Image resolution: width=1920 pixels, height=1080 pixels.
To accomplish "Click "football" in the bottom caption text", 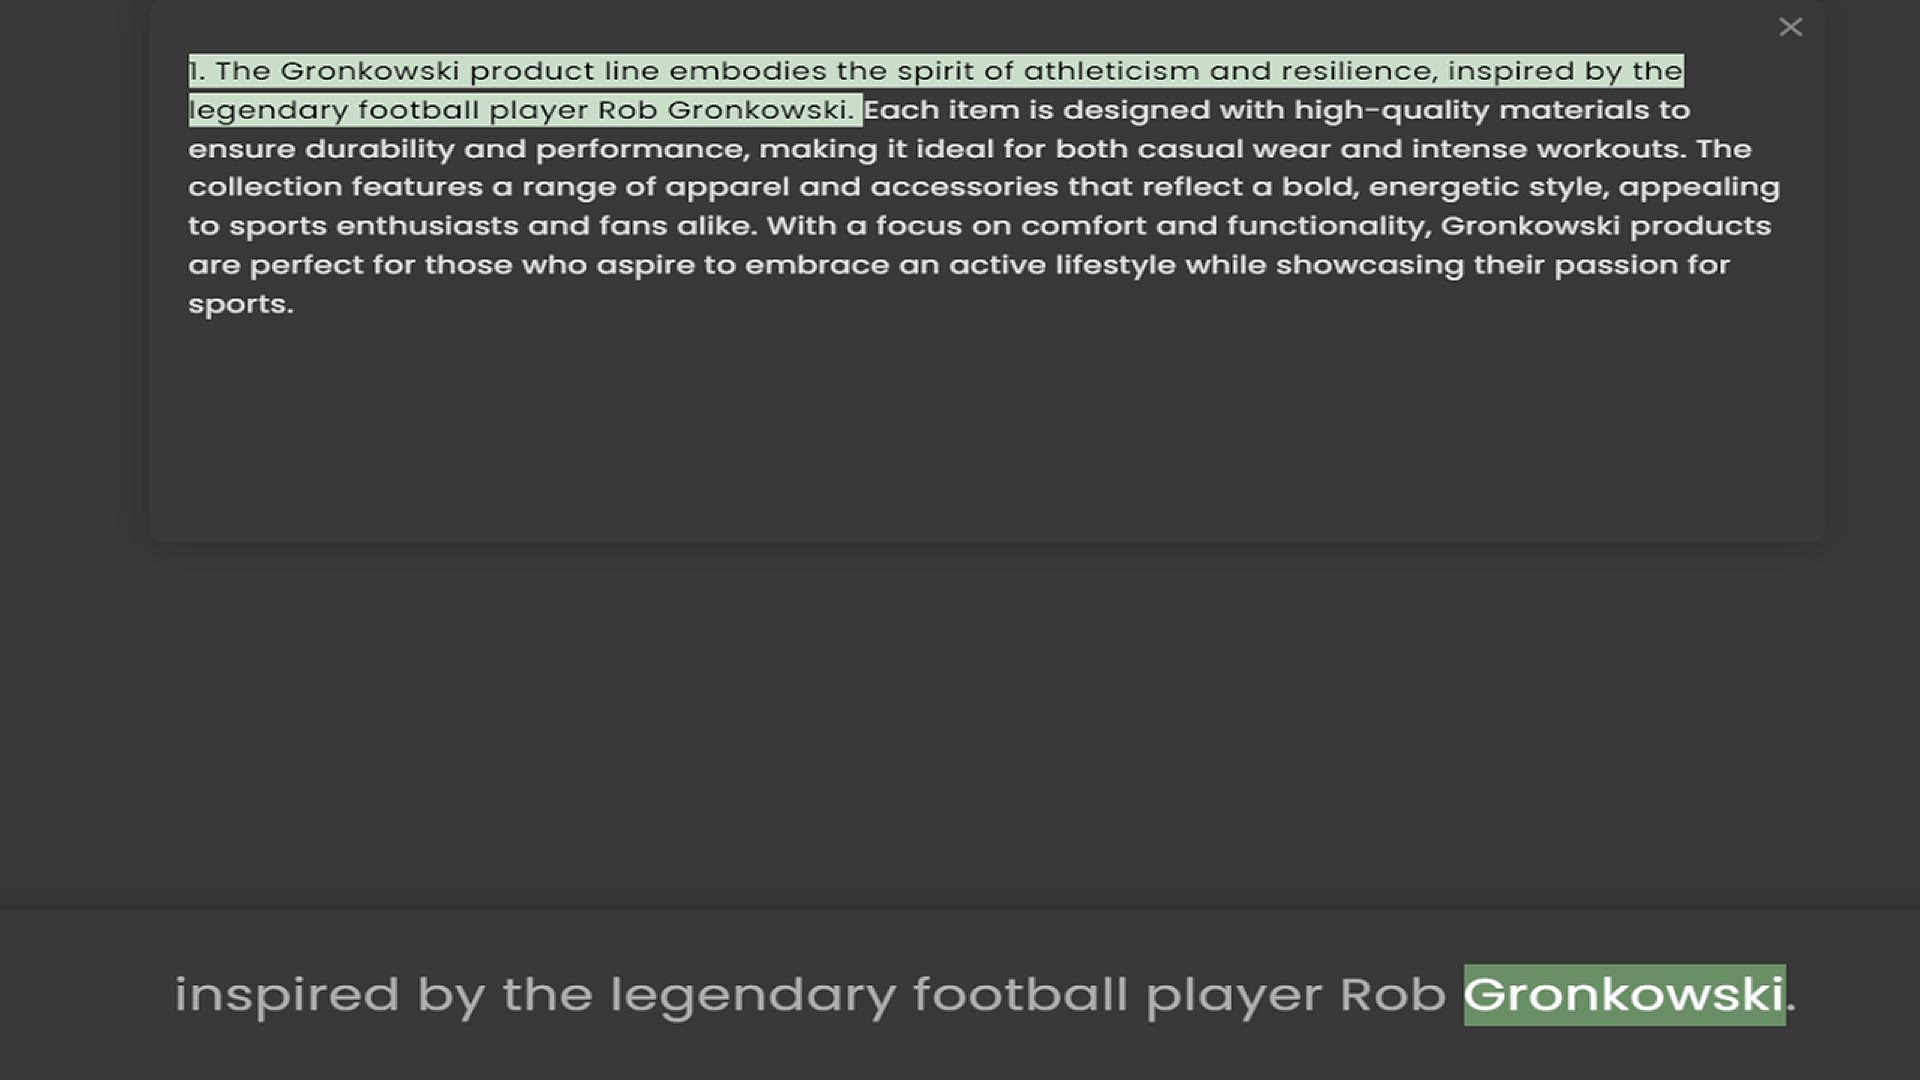I will point(1020,994).
